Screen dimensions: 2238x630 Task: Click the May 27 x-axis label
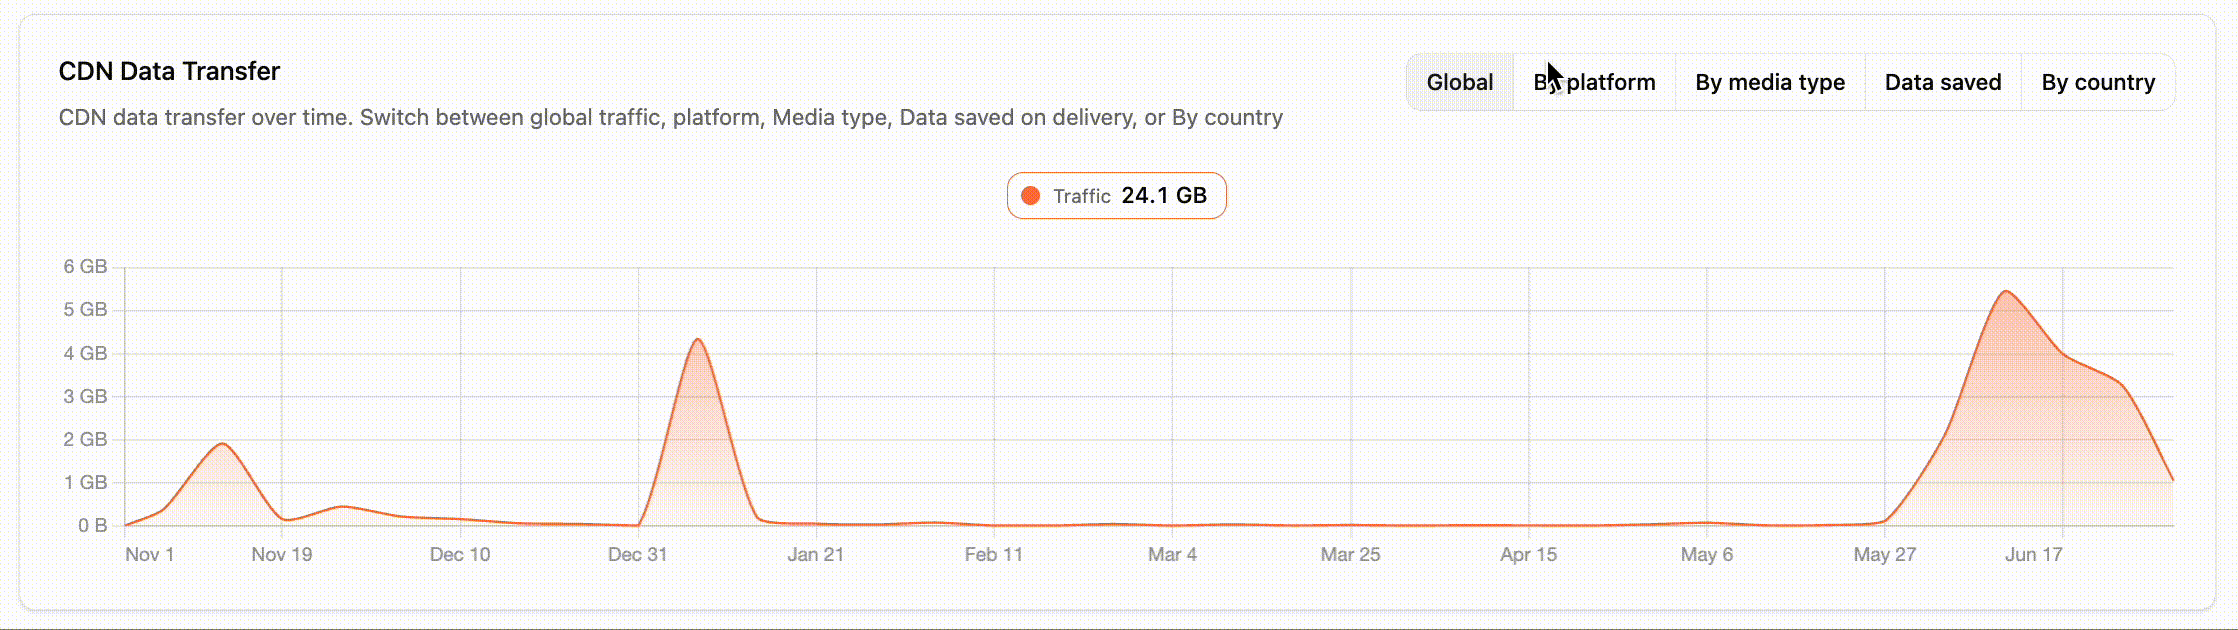click(1884, 554)
